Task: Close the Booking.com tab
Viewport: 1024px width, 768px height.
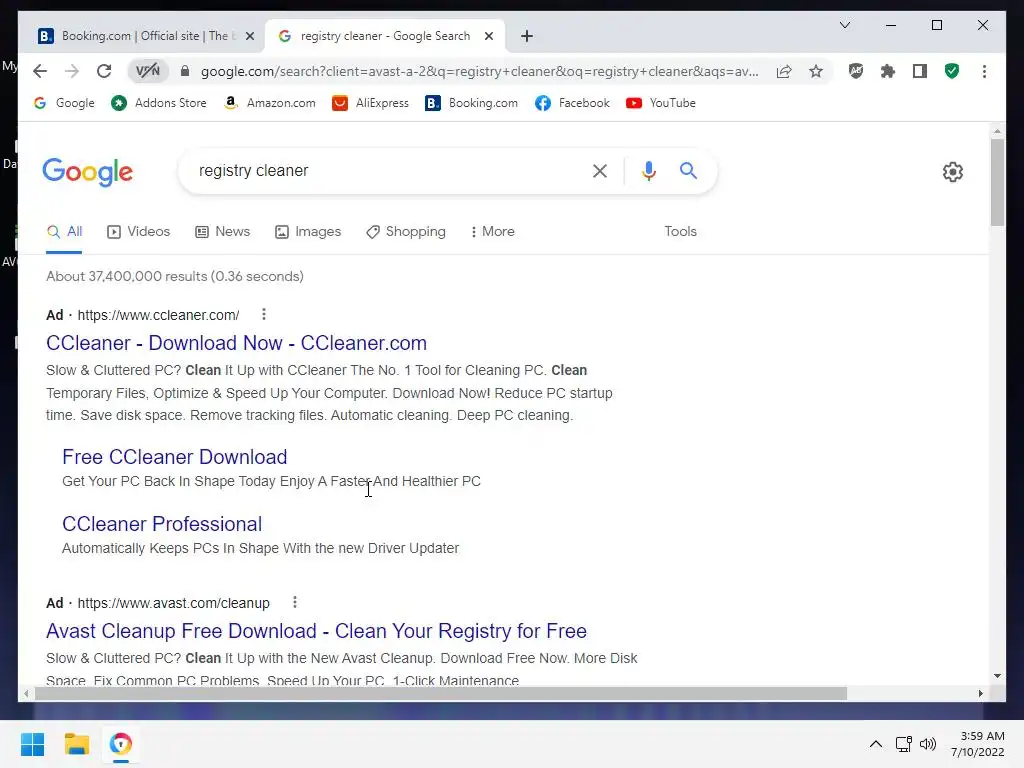Action: coord(249,36)
